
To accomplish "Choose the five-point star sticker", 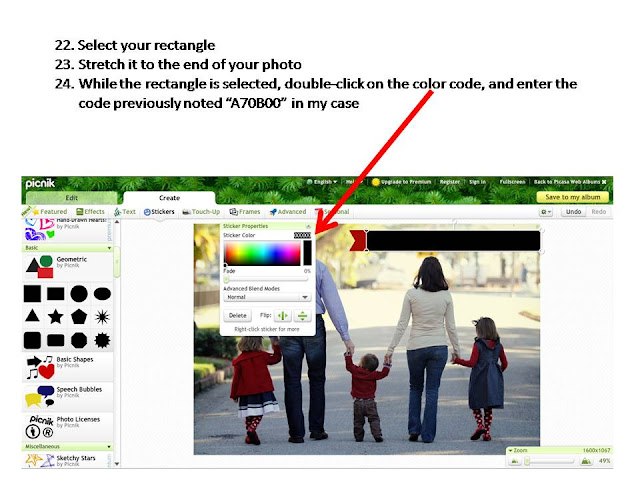I will (56, 316).
